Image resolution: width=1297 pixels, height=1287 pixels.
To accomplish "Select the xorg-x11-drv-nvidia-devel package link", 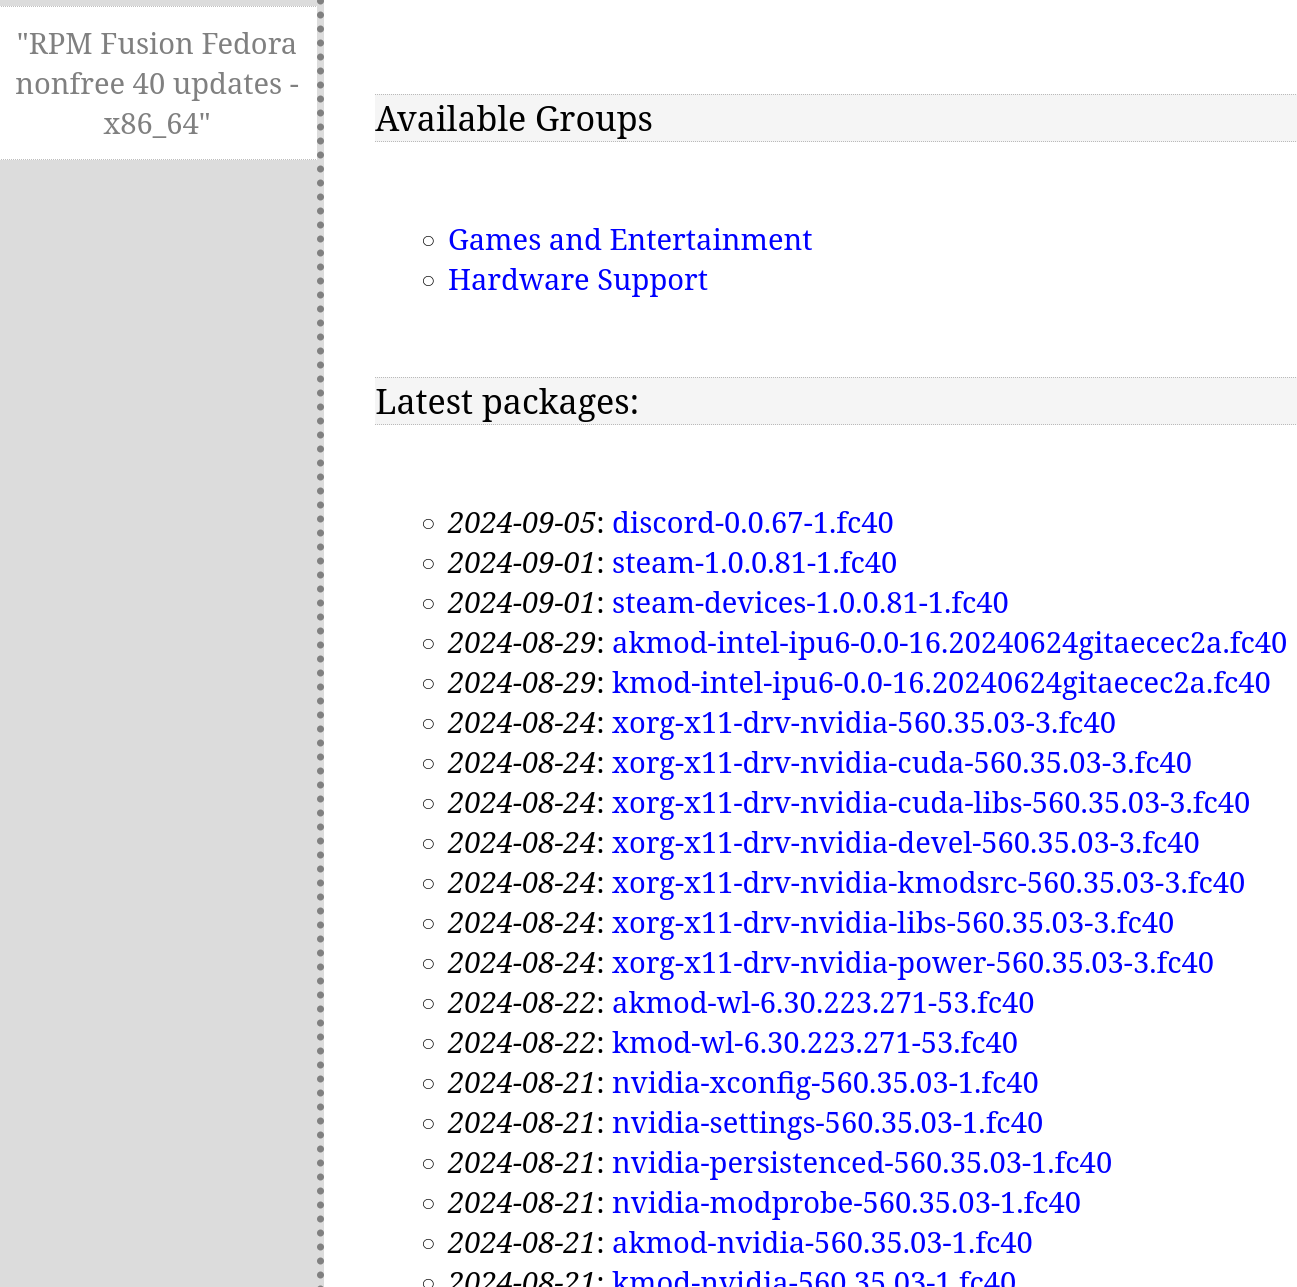I will [x=906, y=843].
